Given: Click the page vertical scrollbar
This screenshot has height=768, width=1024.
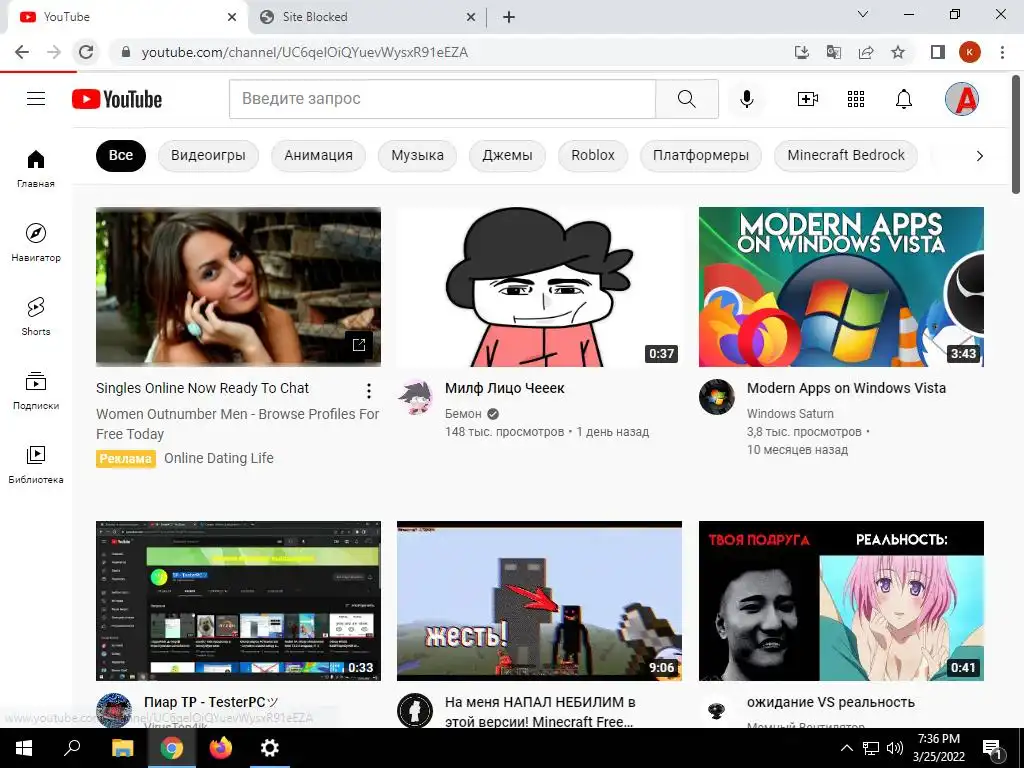Looking at the screenshot, I should [x=1016, y=135].
